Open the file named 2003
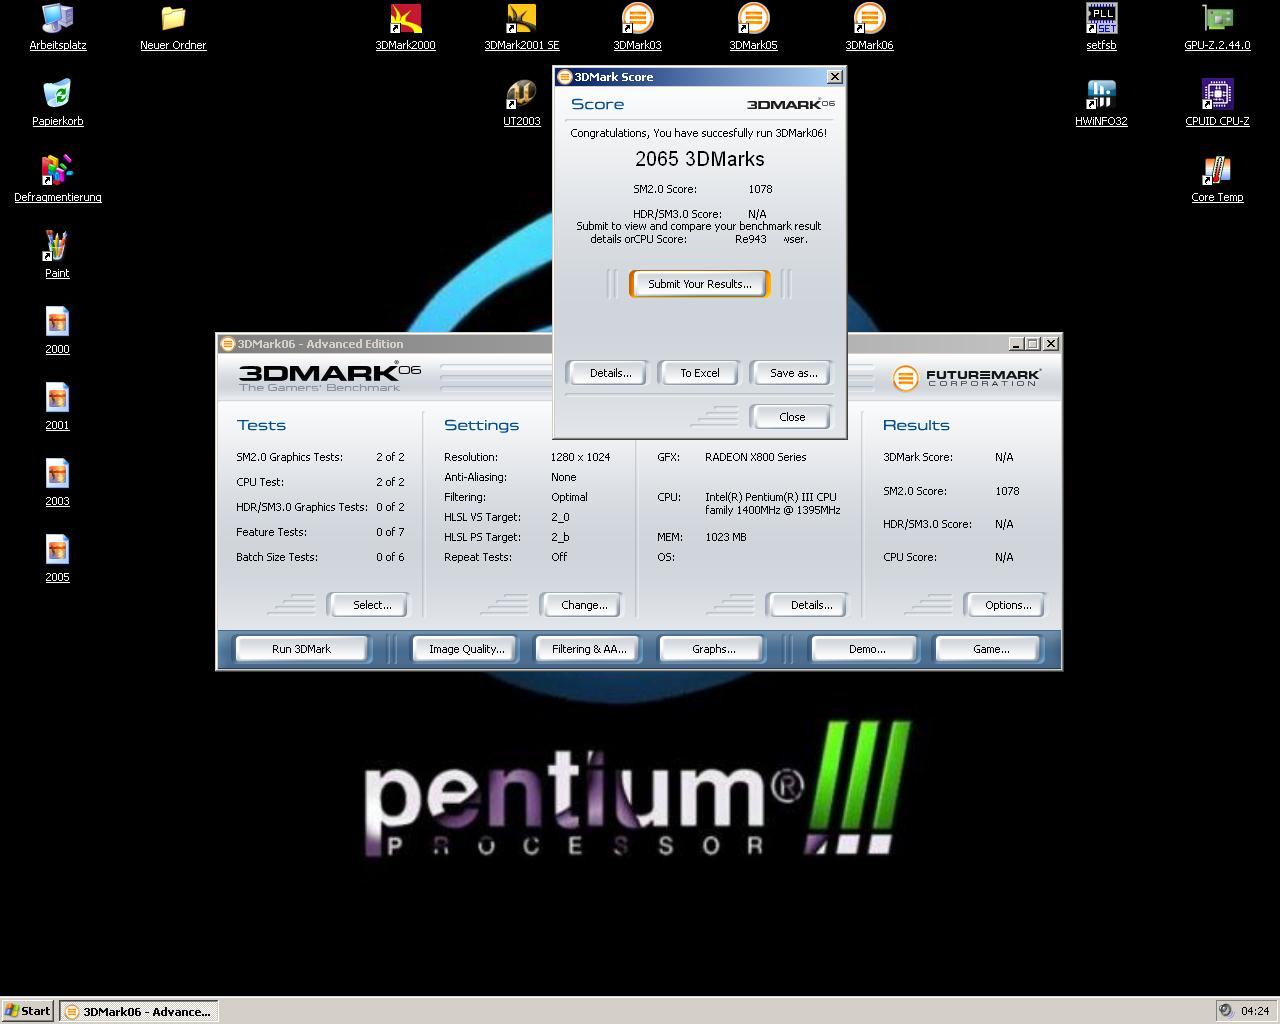1280x1024 pixels. click(57, 483)
